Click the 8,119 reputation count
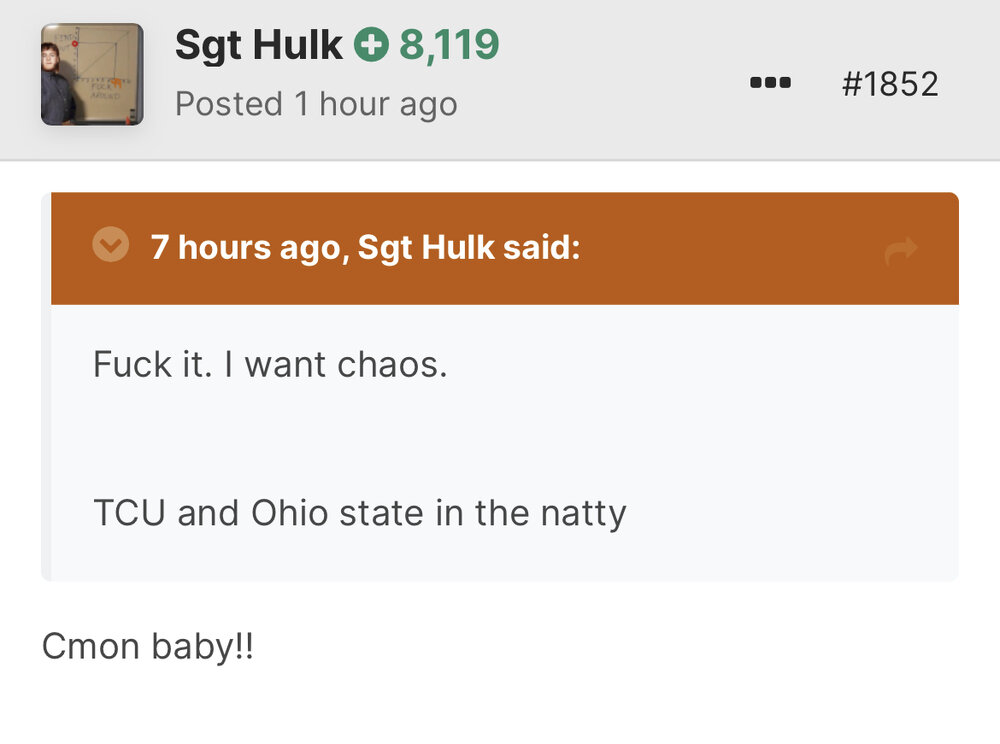Image resolution: width=1000 pixels, height=744 pixels. click(449, 44)
